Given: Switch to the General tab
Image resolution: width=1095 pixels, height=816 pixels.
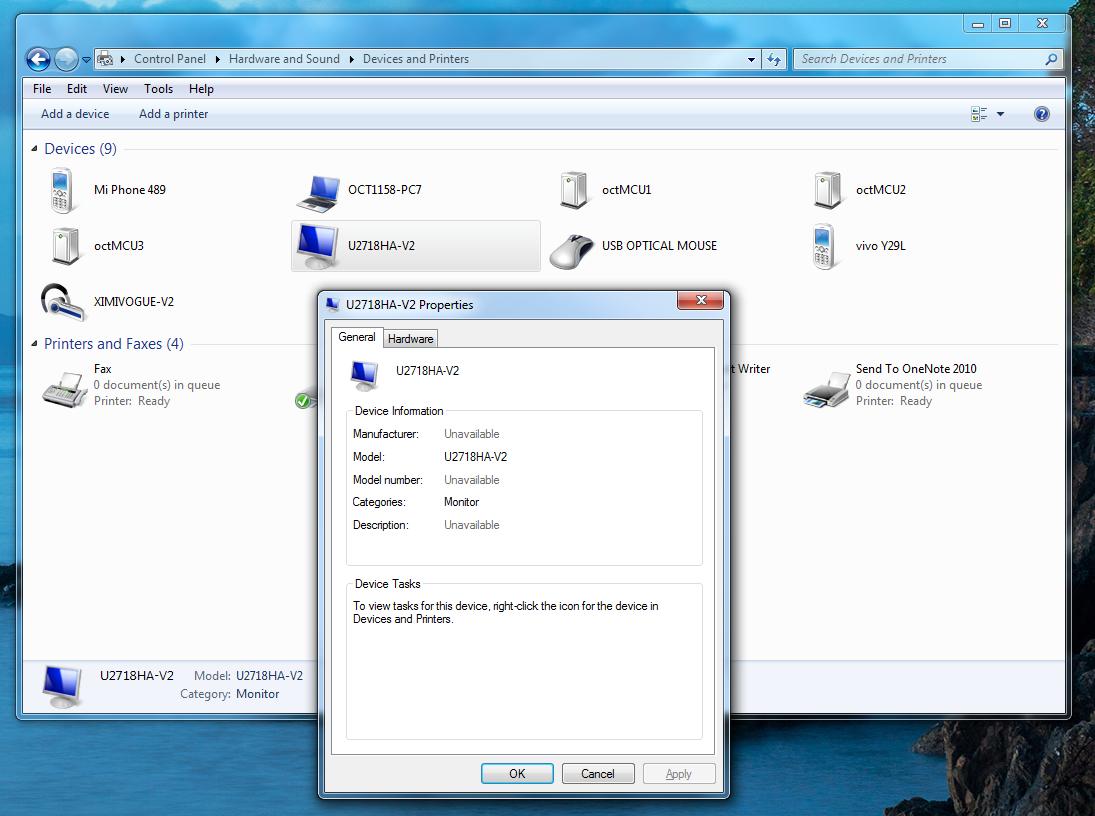Looking at the screenshot, I should click(357, 337).
